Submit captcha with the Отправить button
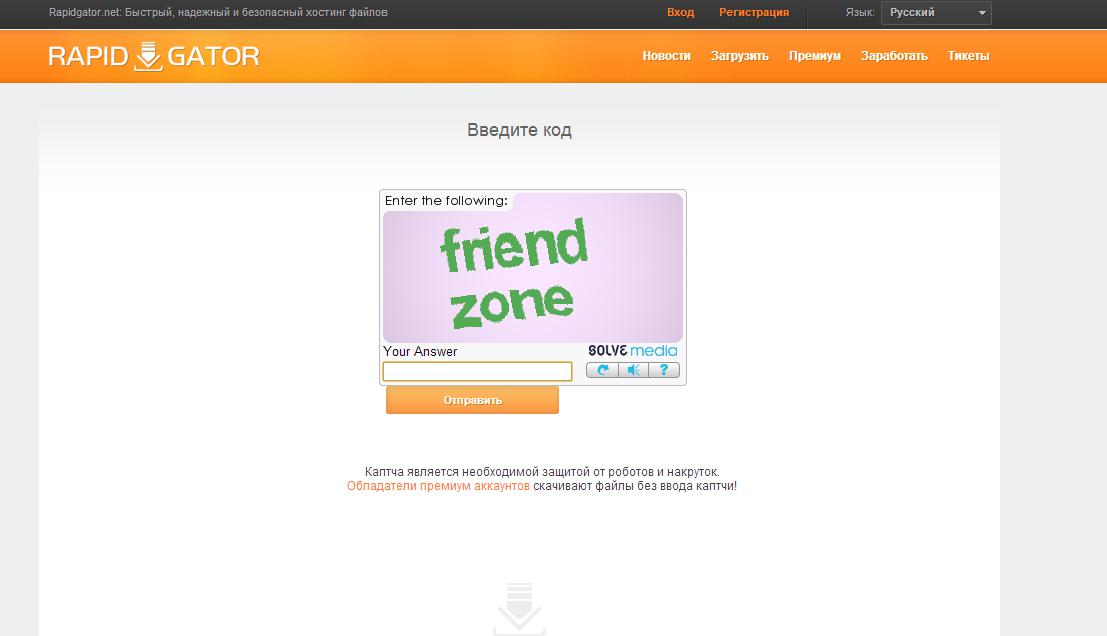 pos(472,400)
